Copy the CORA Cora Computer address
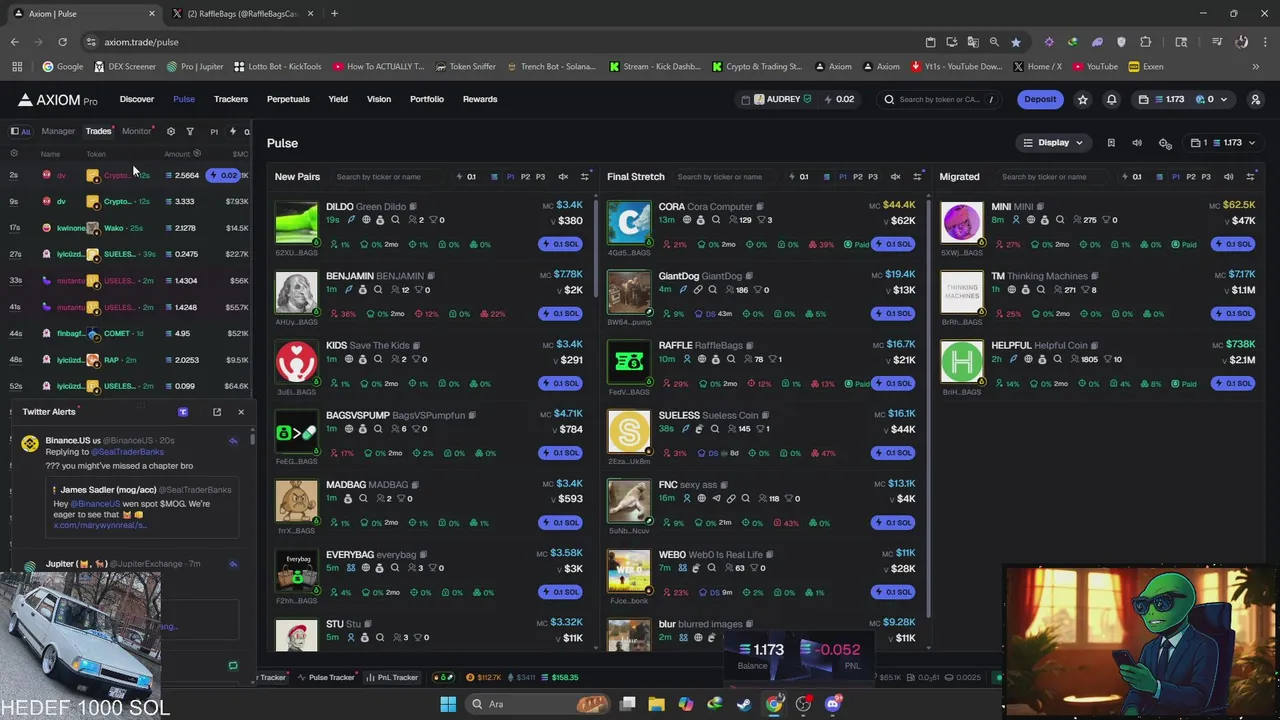 click(760, 206)
